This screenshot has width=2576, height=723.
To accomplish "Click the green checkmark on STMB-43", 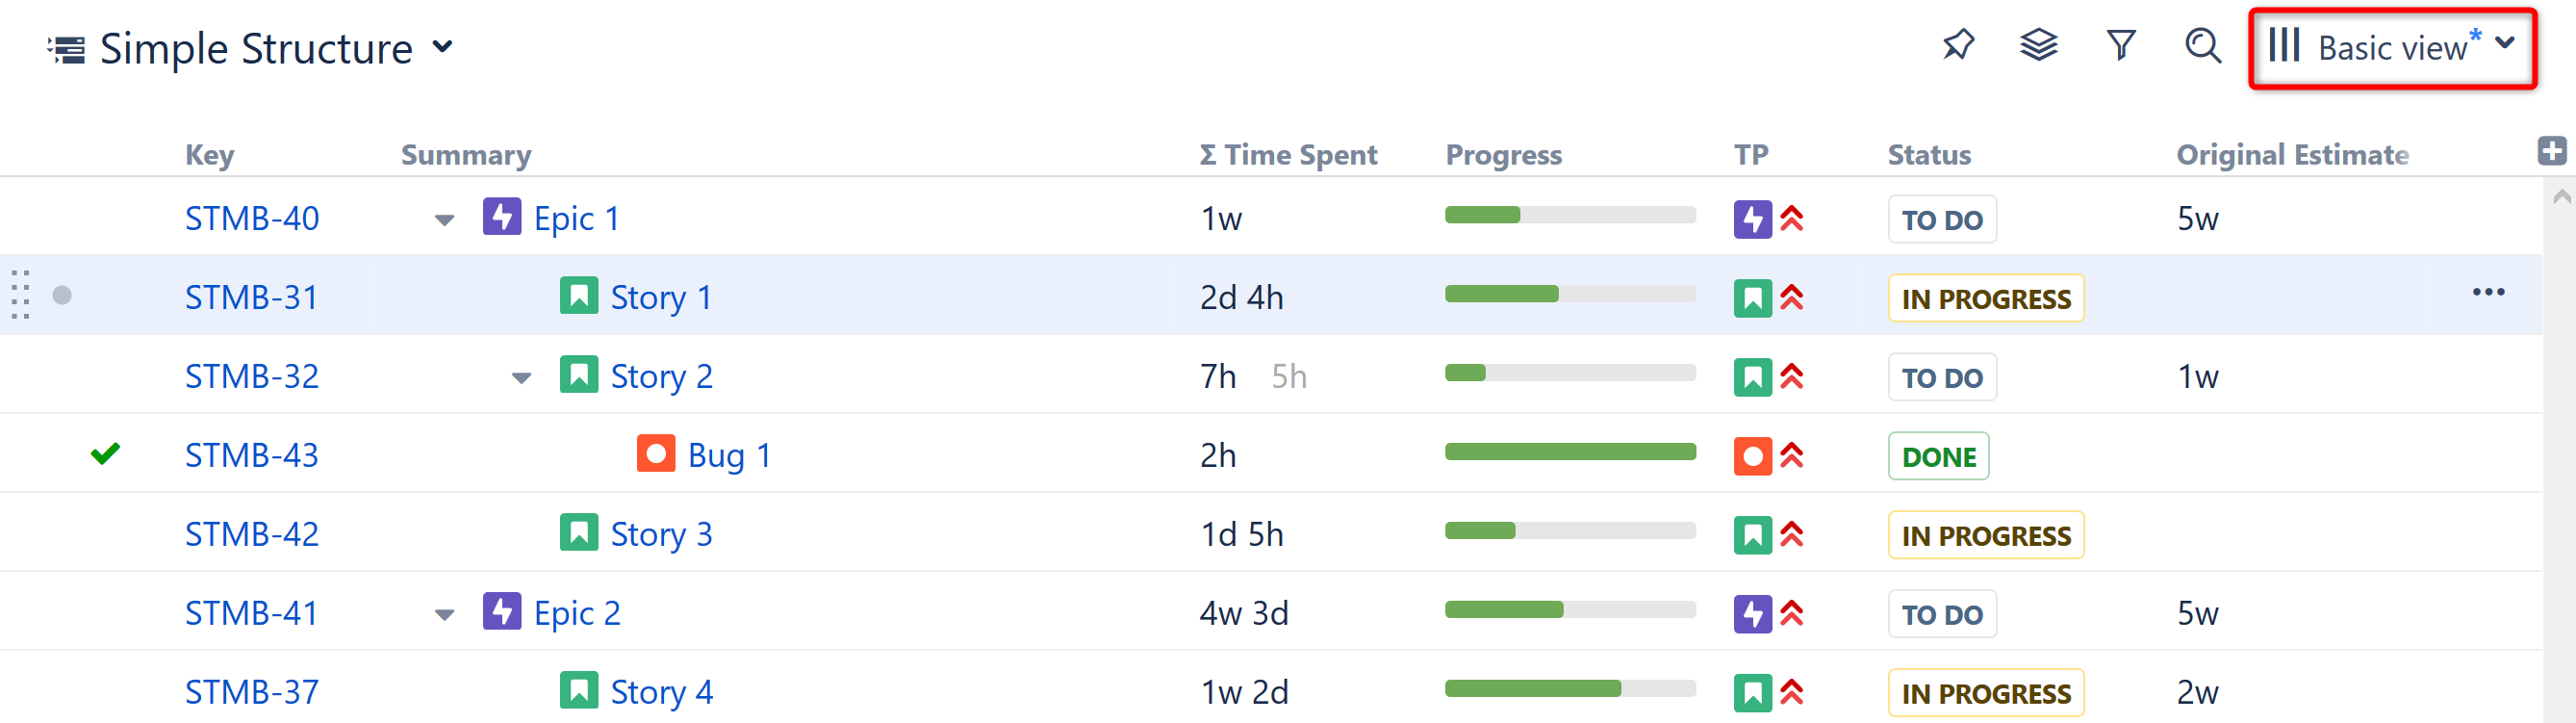I will click(x=105, y=453).
